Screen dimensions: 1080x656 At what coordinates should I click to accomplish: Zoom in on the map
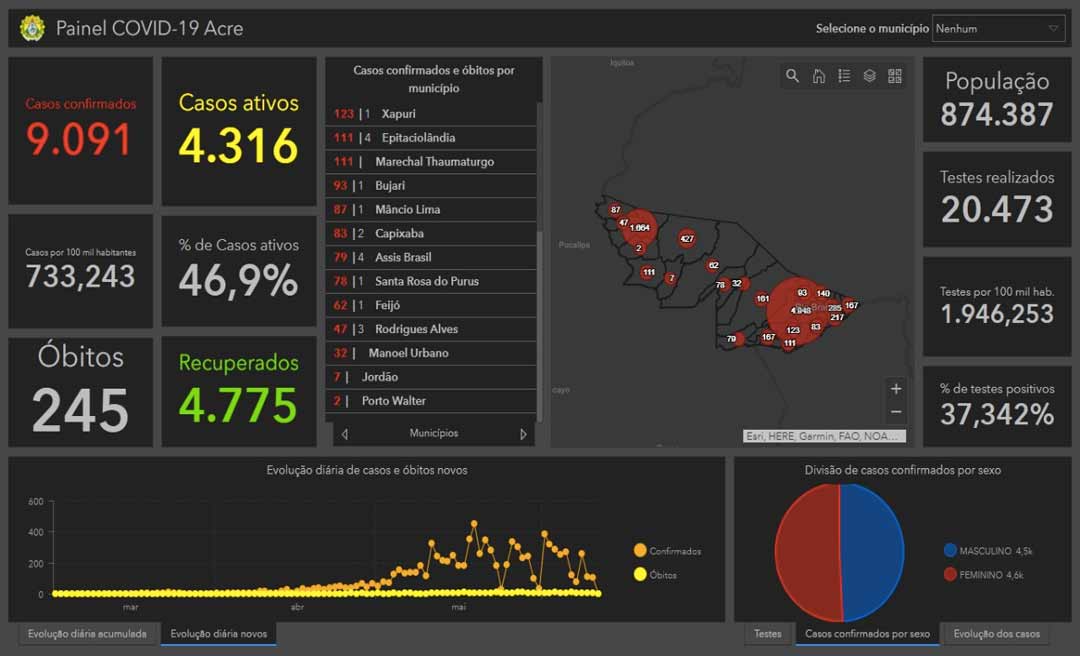pyautogui.click(x=896, y=389)
